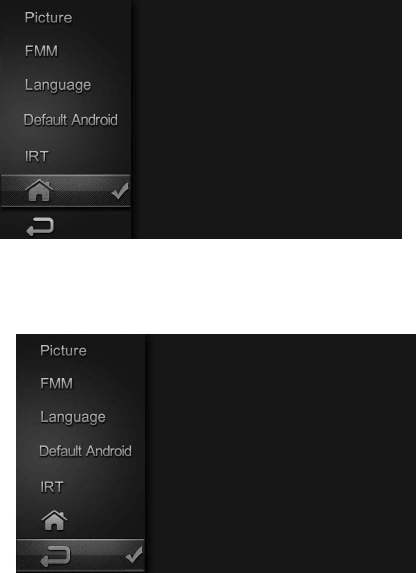The height and width of the screenshot is (573, 416).
Task: Open FMM in the upper menu
Action: pyautogui.click(x=41, y=51)
